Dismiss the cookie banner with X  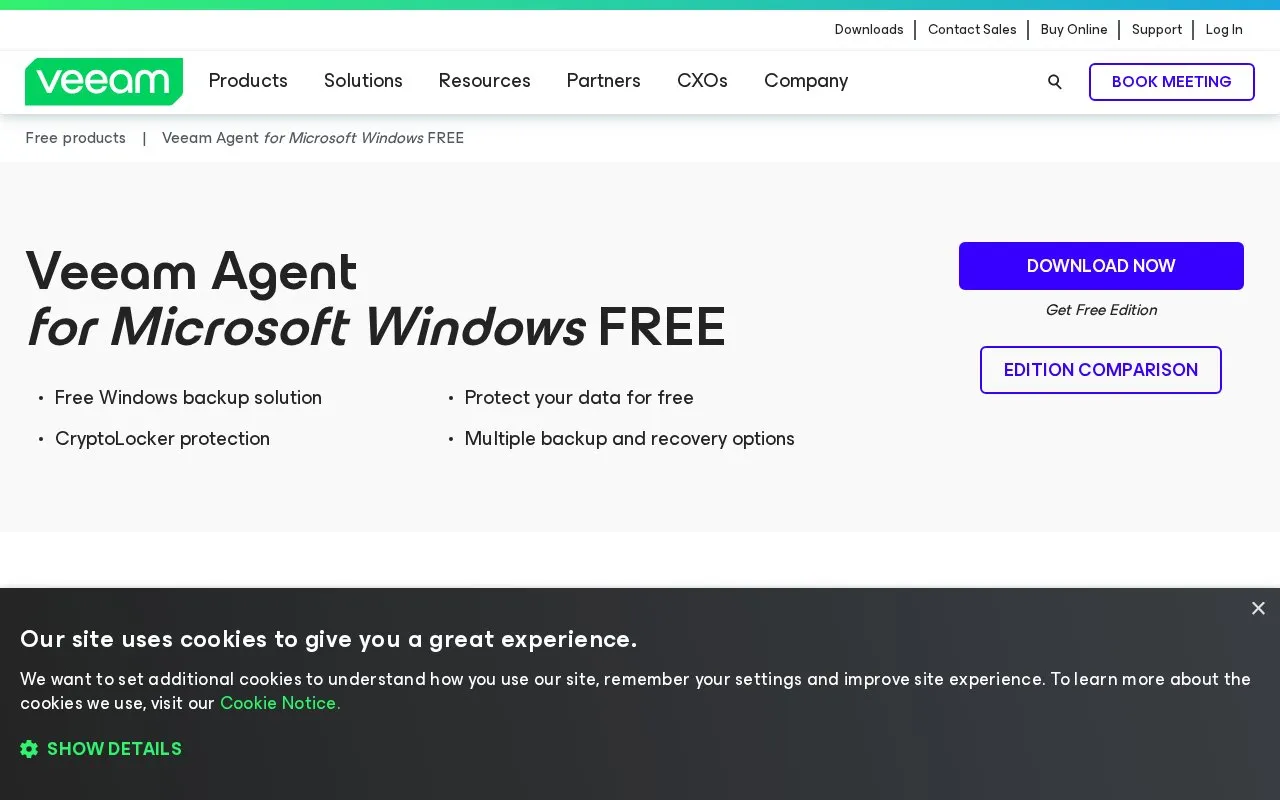[x=1258, y=608]
